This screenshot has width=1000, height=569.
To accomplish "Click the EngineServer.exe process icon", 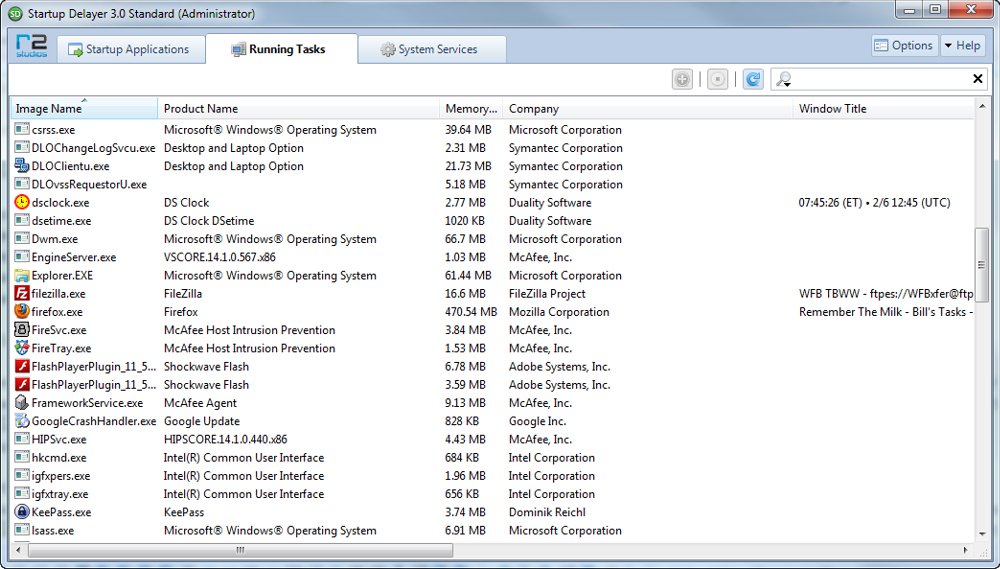I will 22,257.
